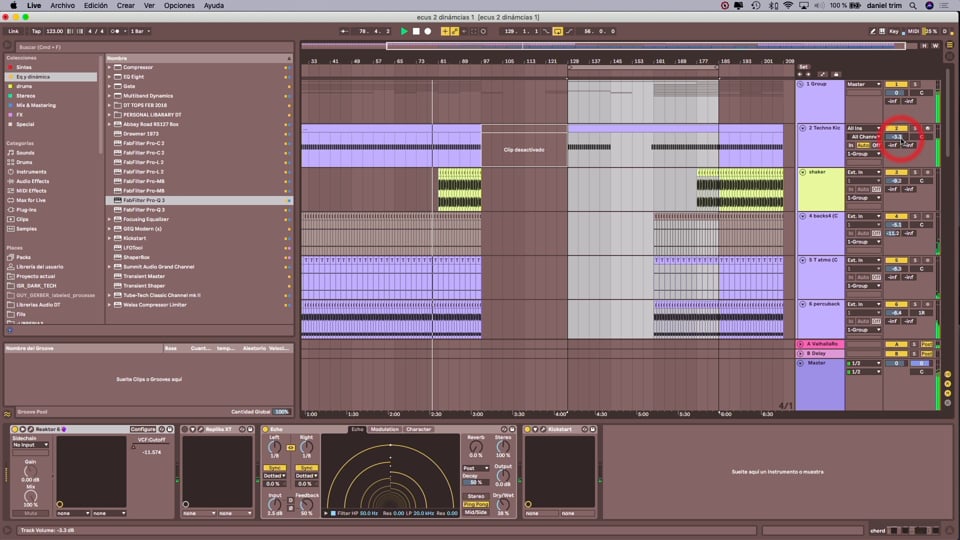Viewport: 960px width, 540px height.
Task: Open the Opciones menu
Action: coord(179,6)
